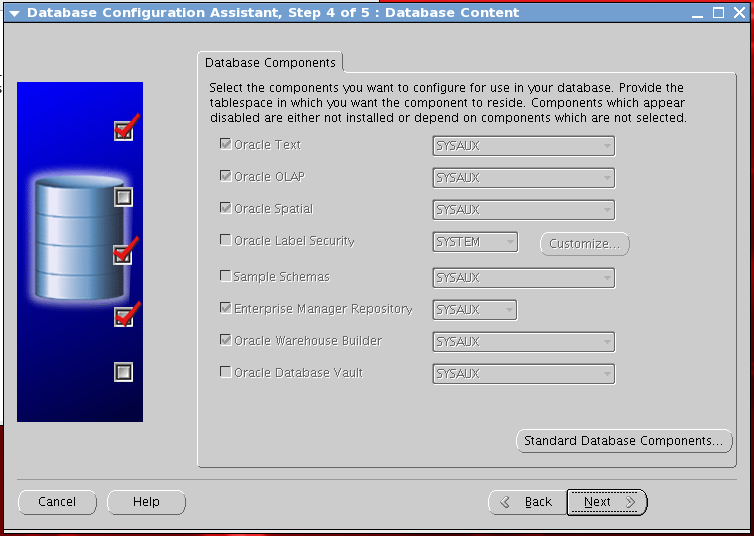Select the Database Components tab
The image size is (754, 536).
[270, 62]
